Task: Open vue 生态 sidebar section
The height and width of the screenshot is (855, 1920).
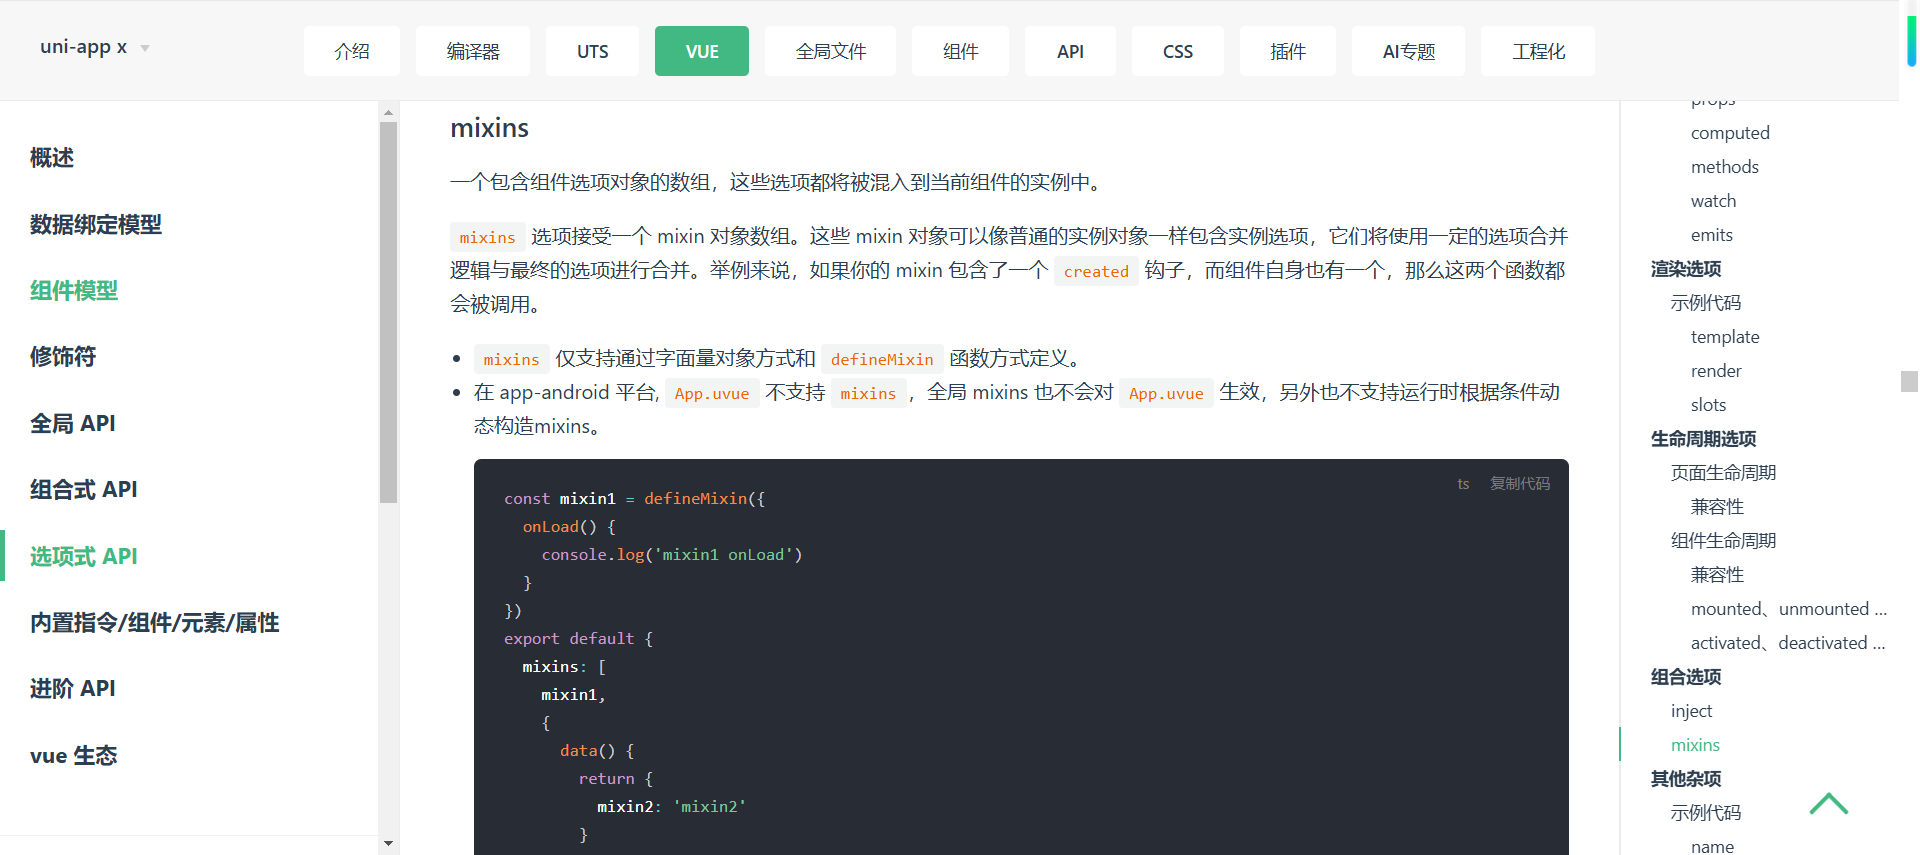Action: point(74,756)
